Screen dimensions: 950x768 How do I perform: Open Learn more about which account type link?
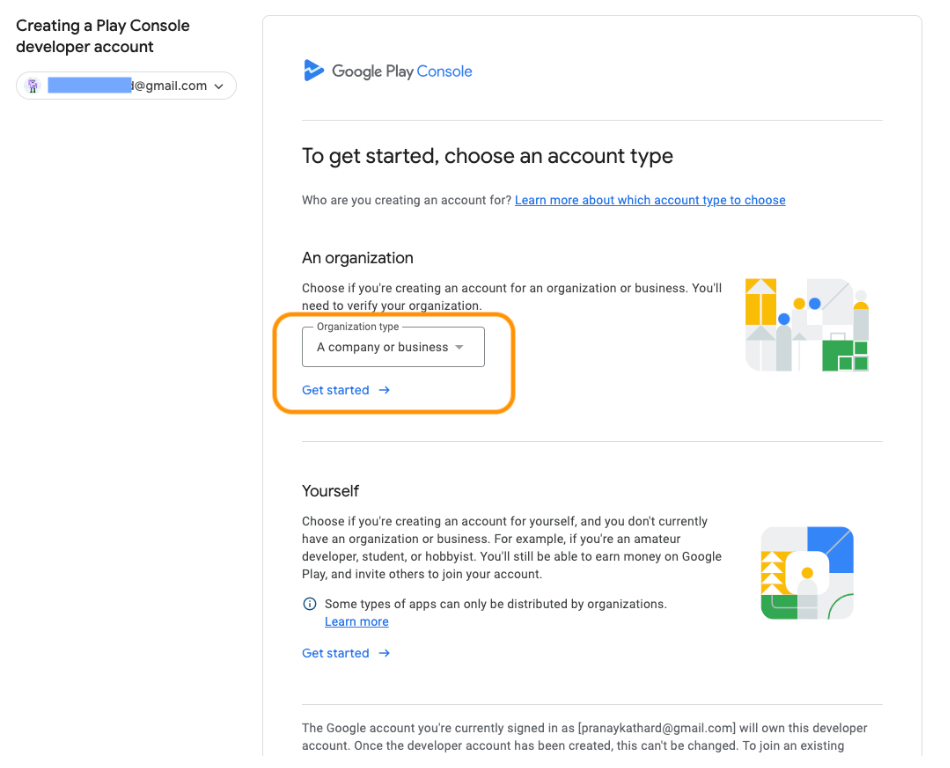649,200
